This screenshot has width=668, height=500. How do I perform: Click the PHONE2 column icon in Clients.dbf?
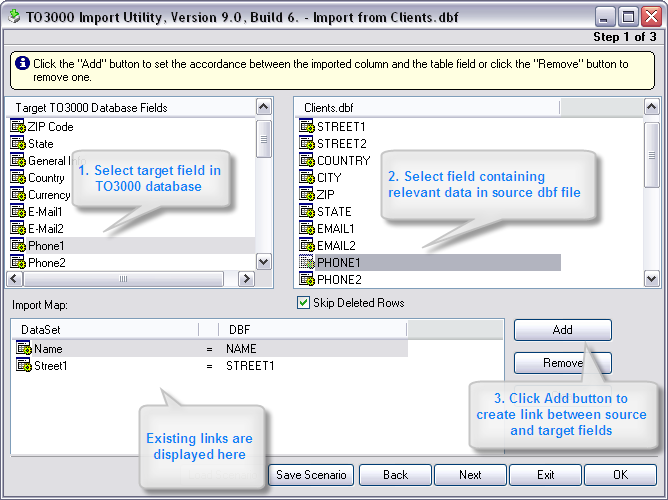(307, 280)
